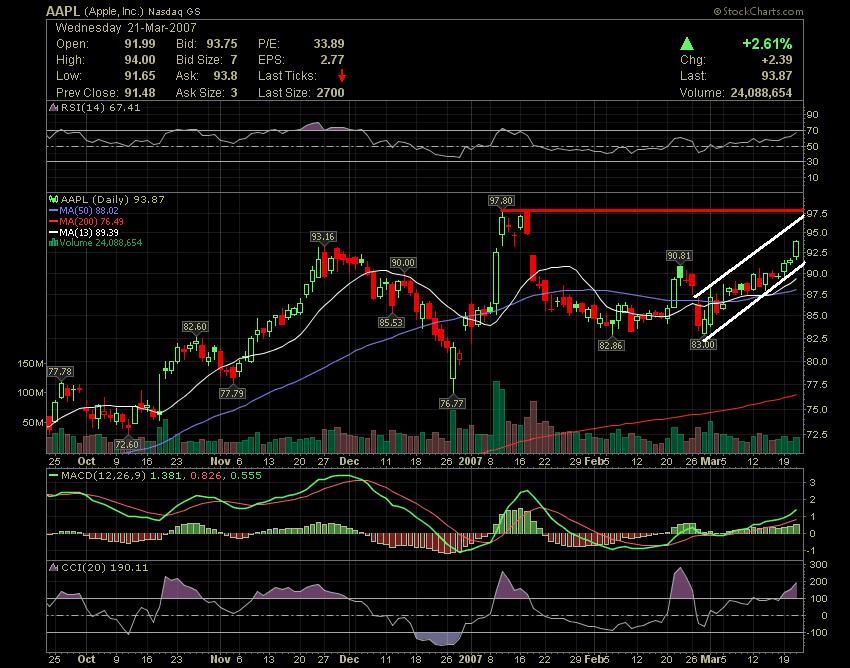Click the 90.00 price label

(403, 263)
